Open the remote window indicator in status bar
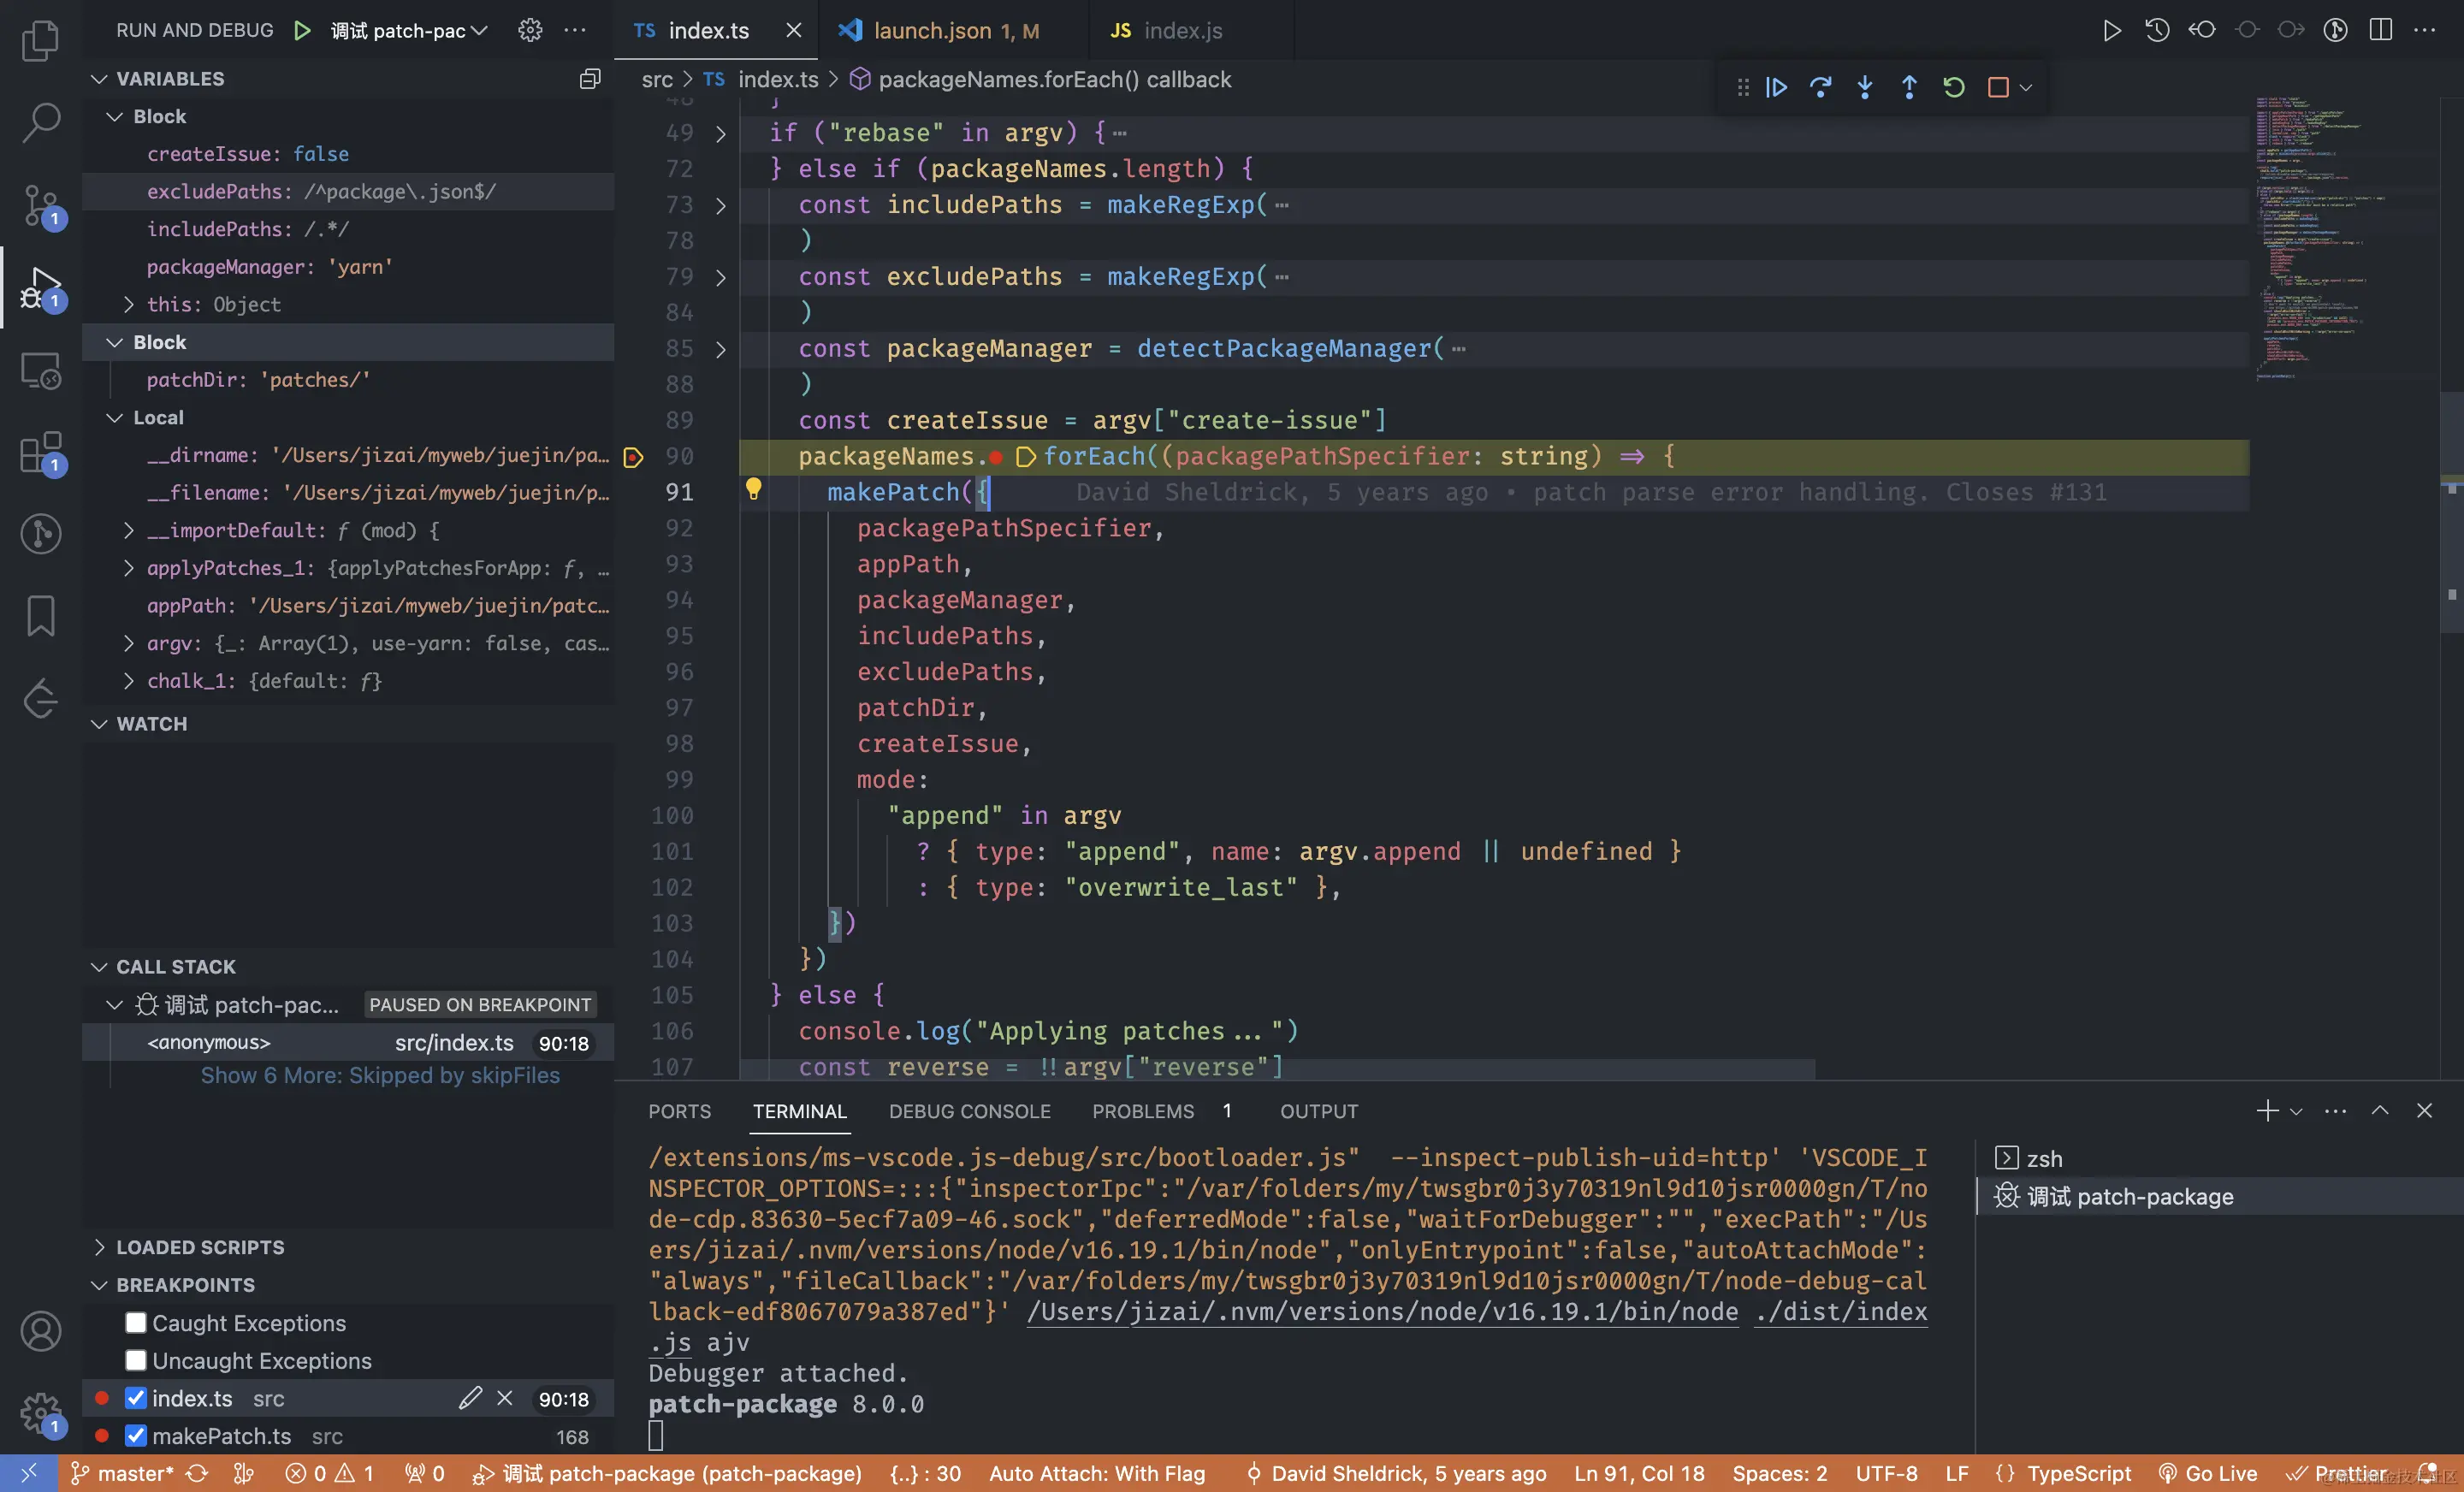This screenshot has width=2464, height=1492. click(x=28, y=1473)
